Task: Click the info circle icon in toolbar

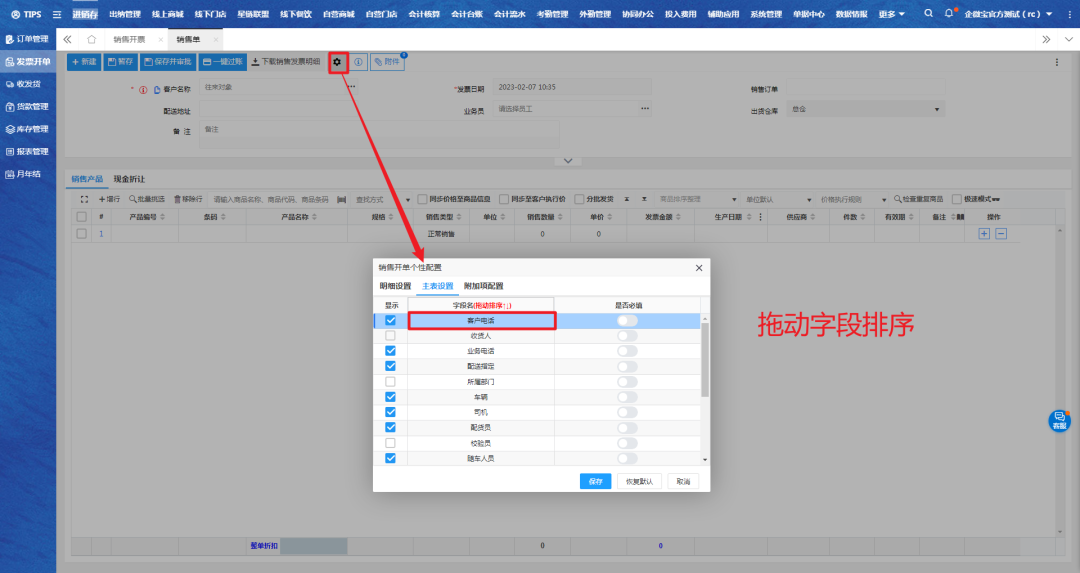Action: point(358,62)
